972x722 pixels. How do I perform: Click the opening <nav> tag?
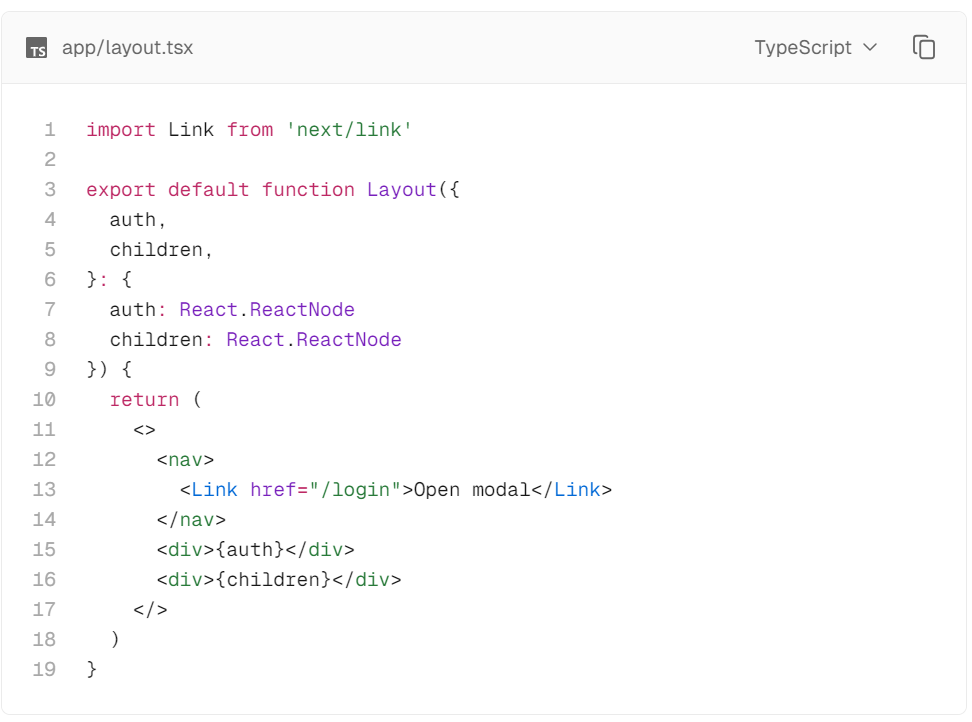(x=185, y=460)
